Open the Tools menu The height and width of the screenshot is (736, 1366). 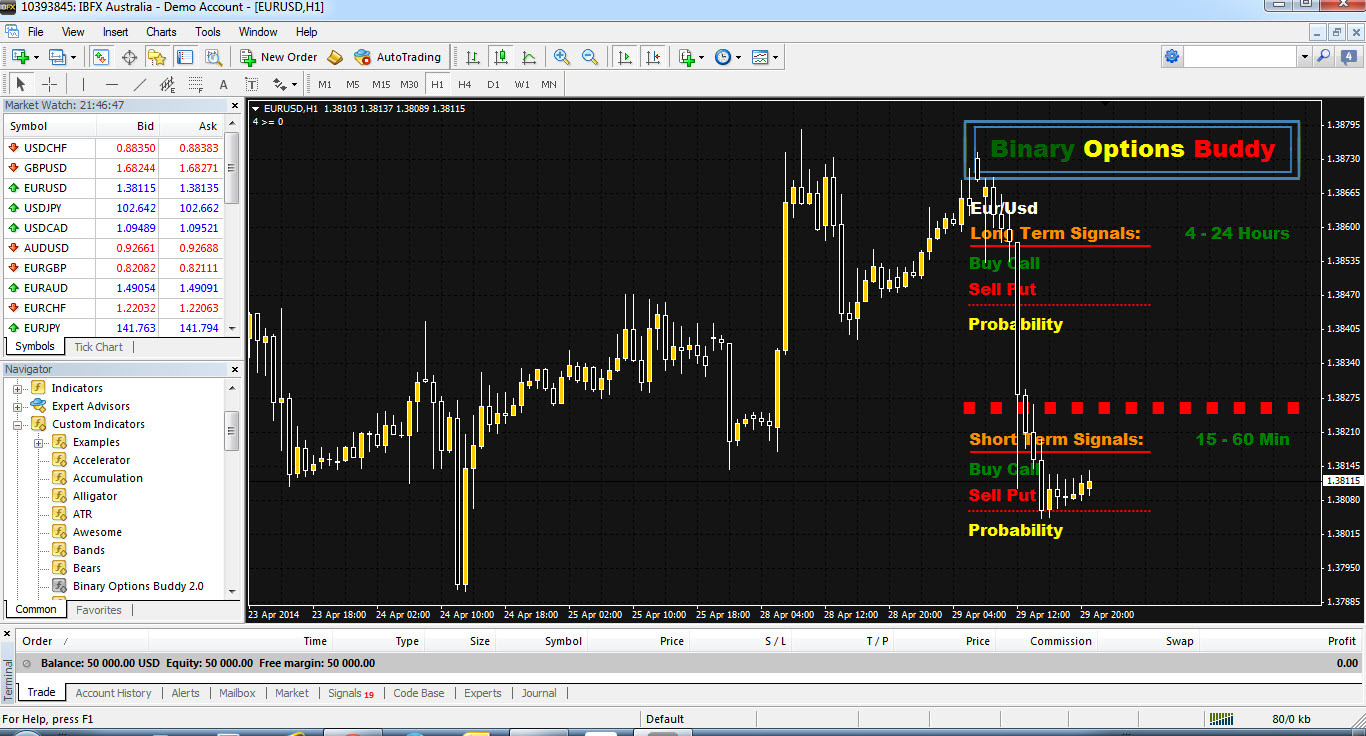pyautogui.click(x=208, y=32)
